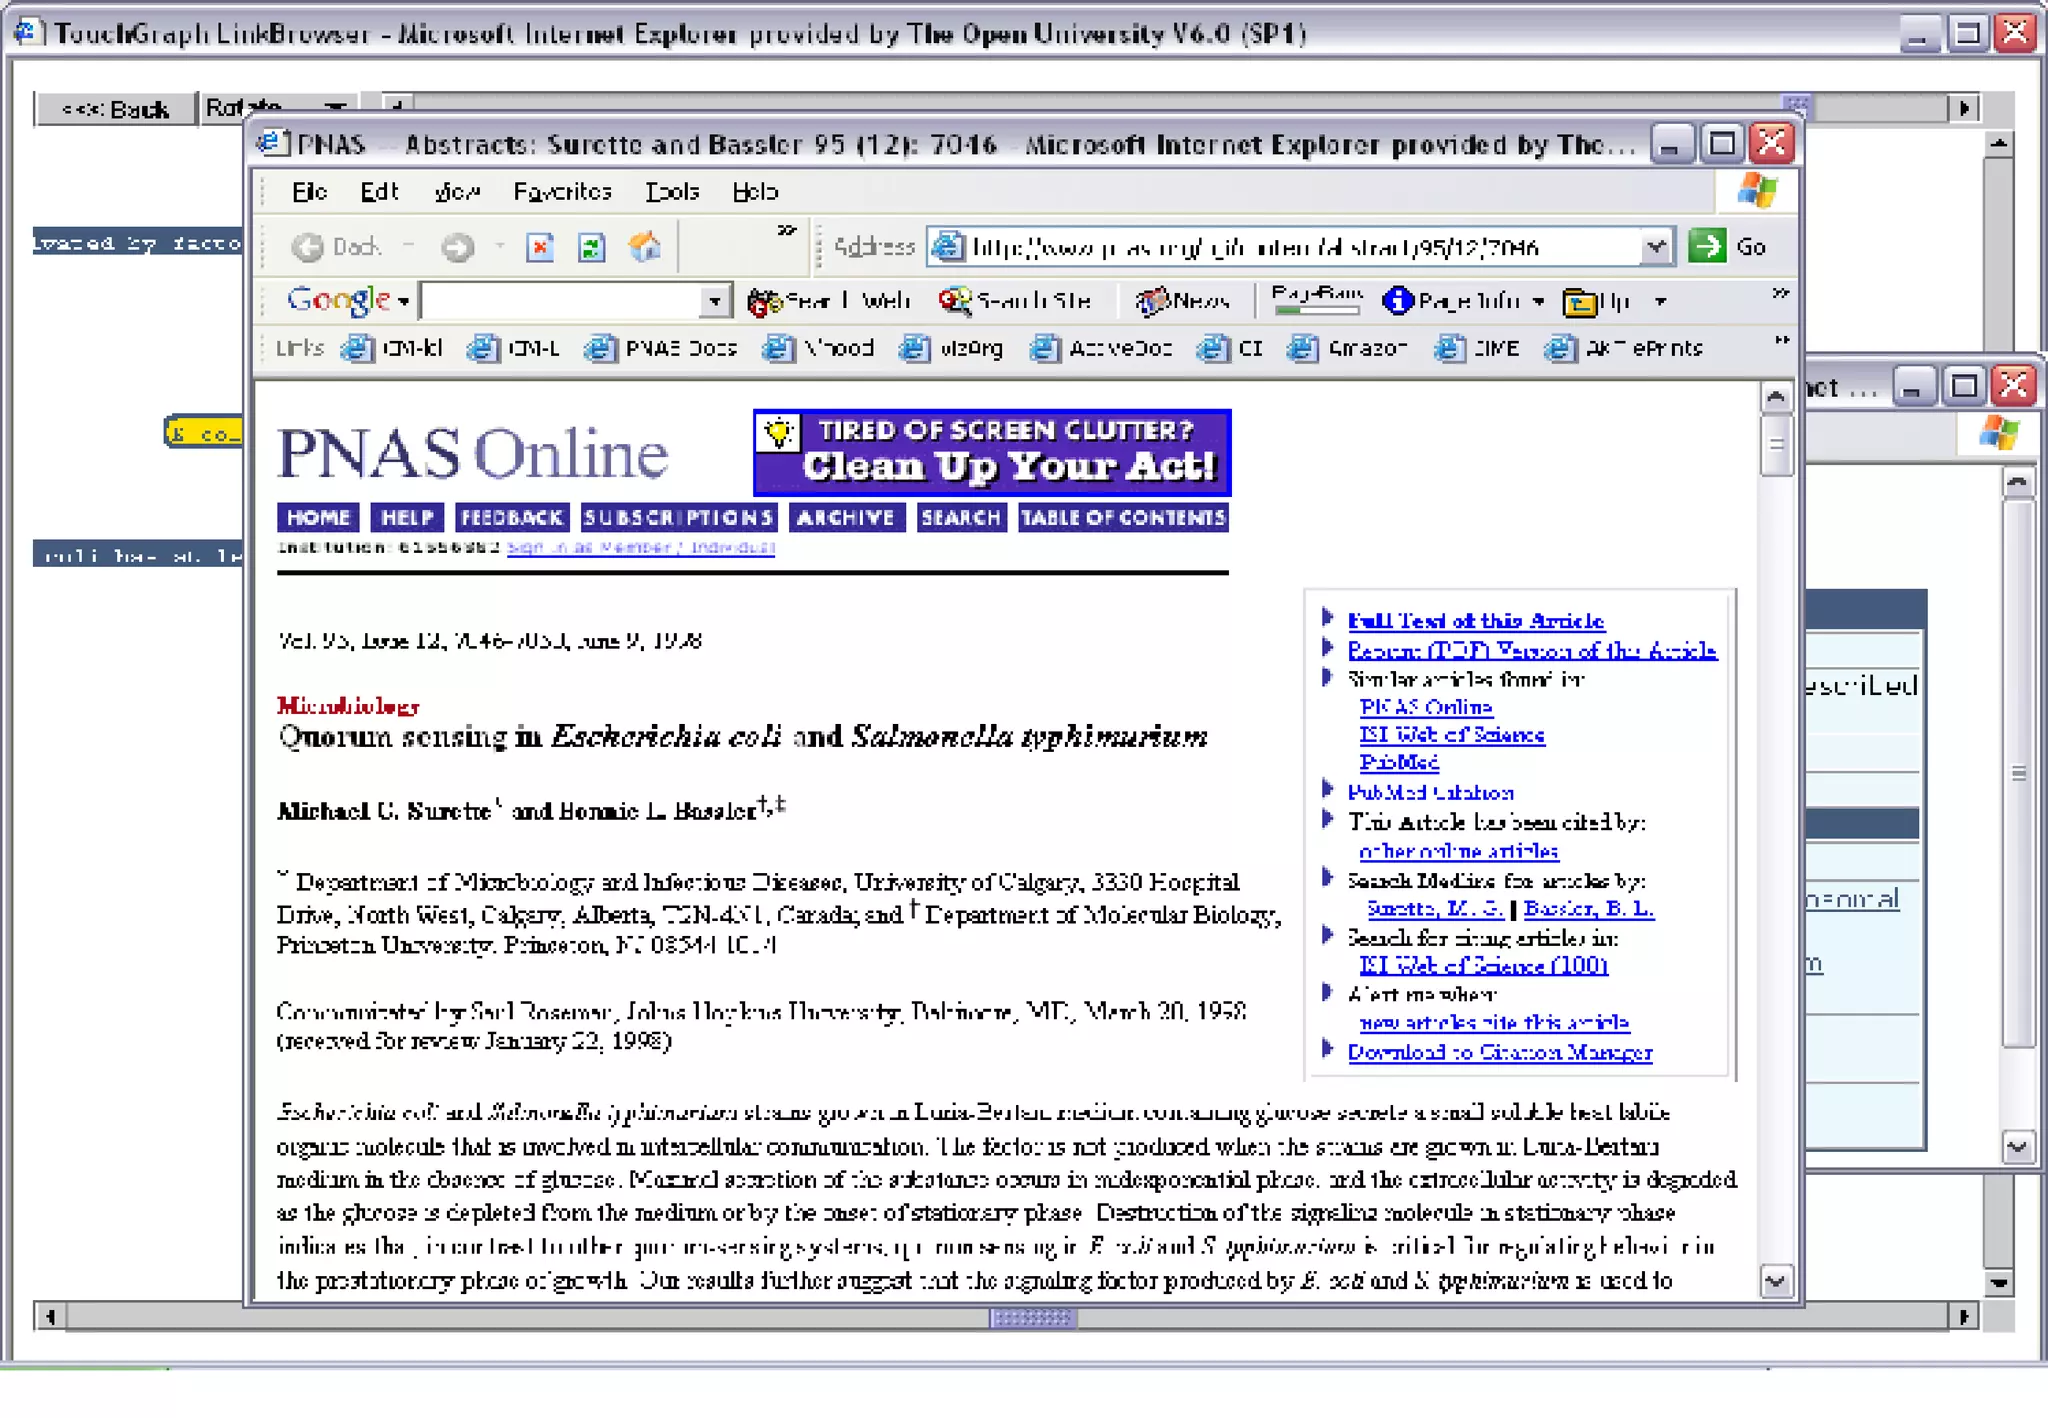2048x1418 pixels.
Task: Open the Tools menu
Action: (x=672, y=192)
